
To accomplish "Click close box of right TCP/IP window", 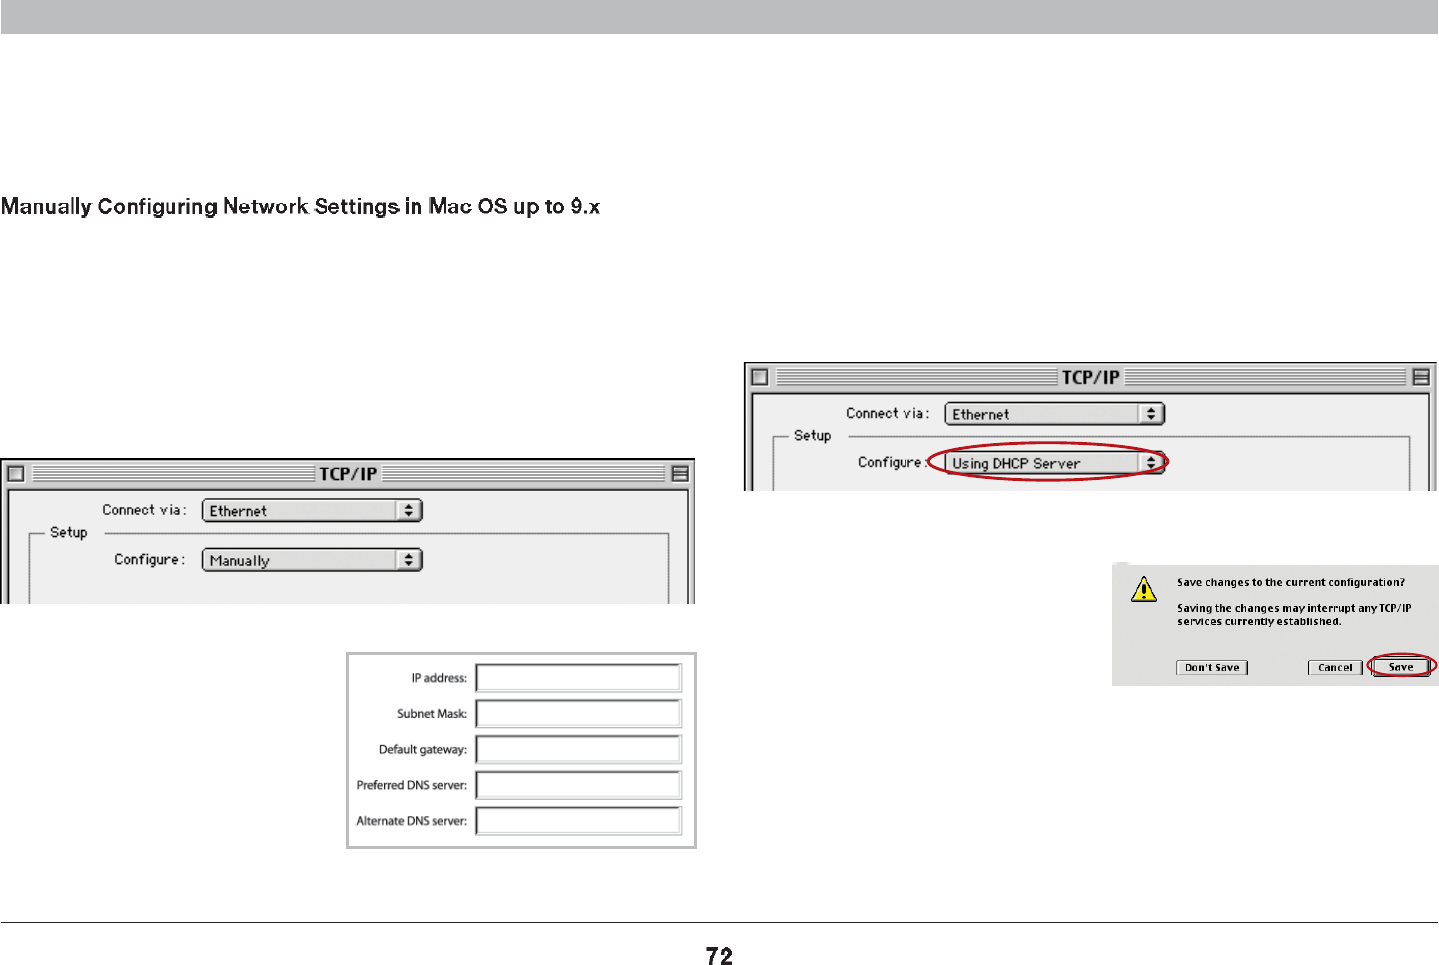I will 759,377.
